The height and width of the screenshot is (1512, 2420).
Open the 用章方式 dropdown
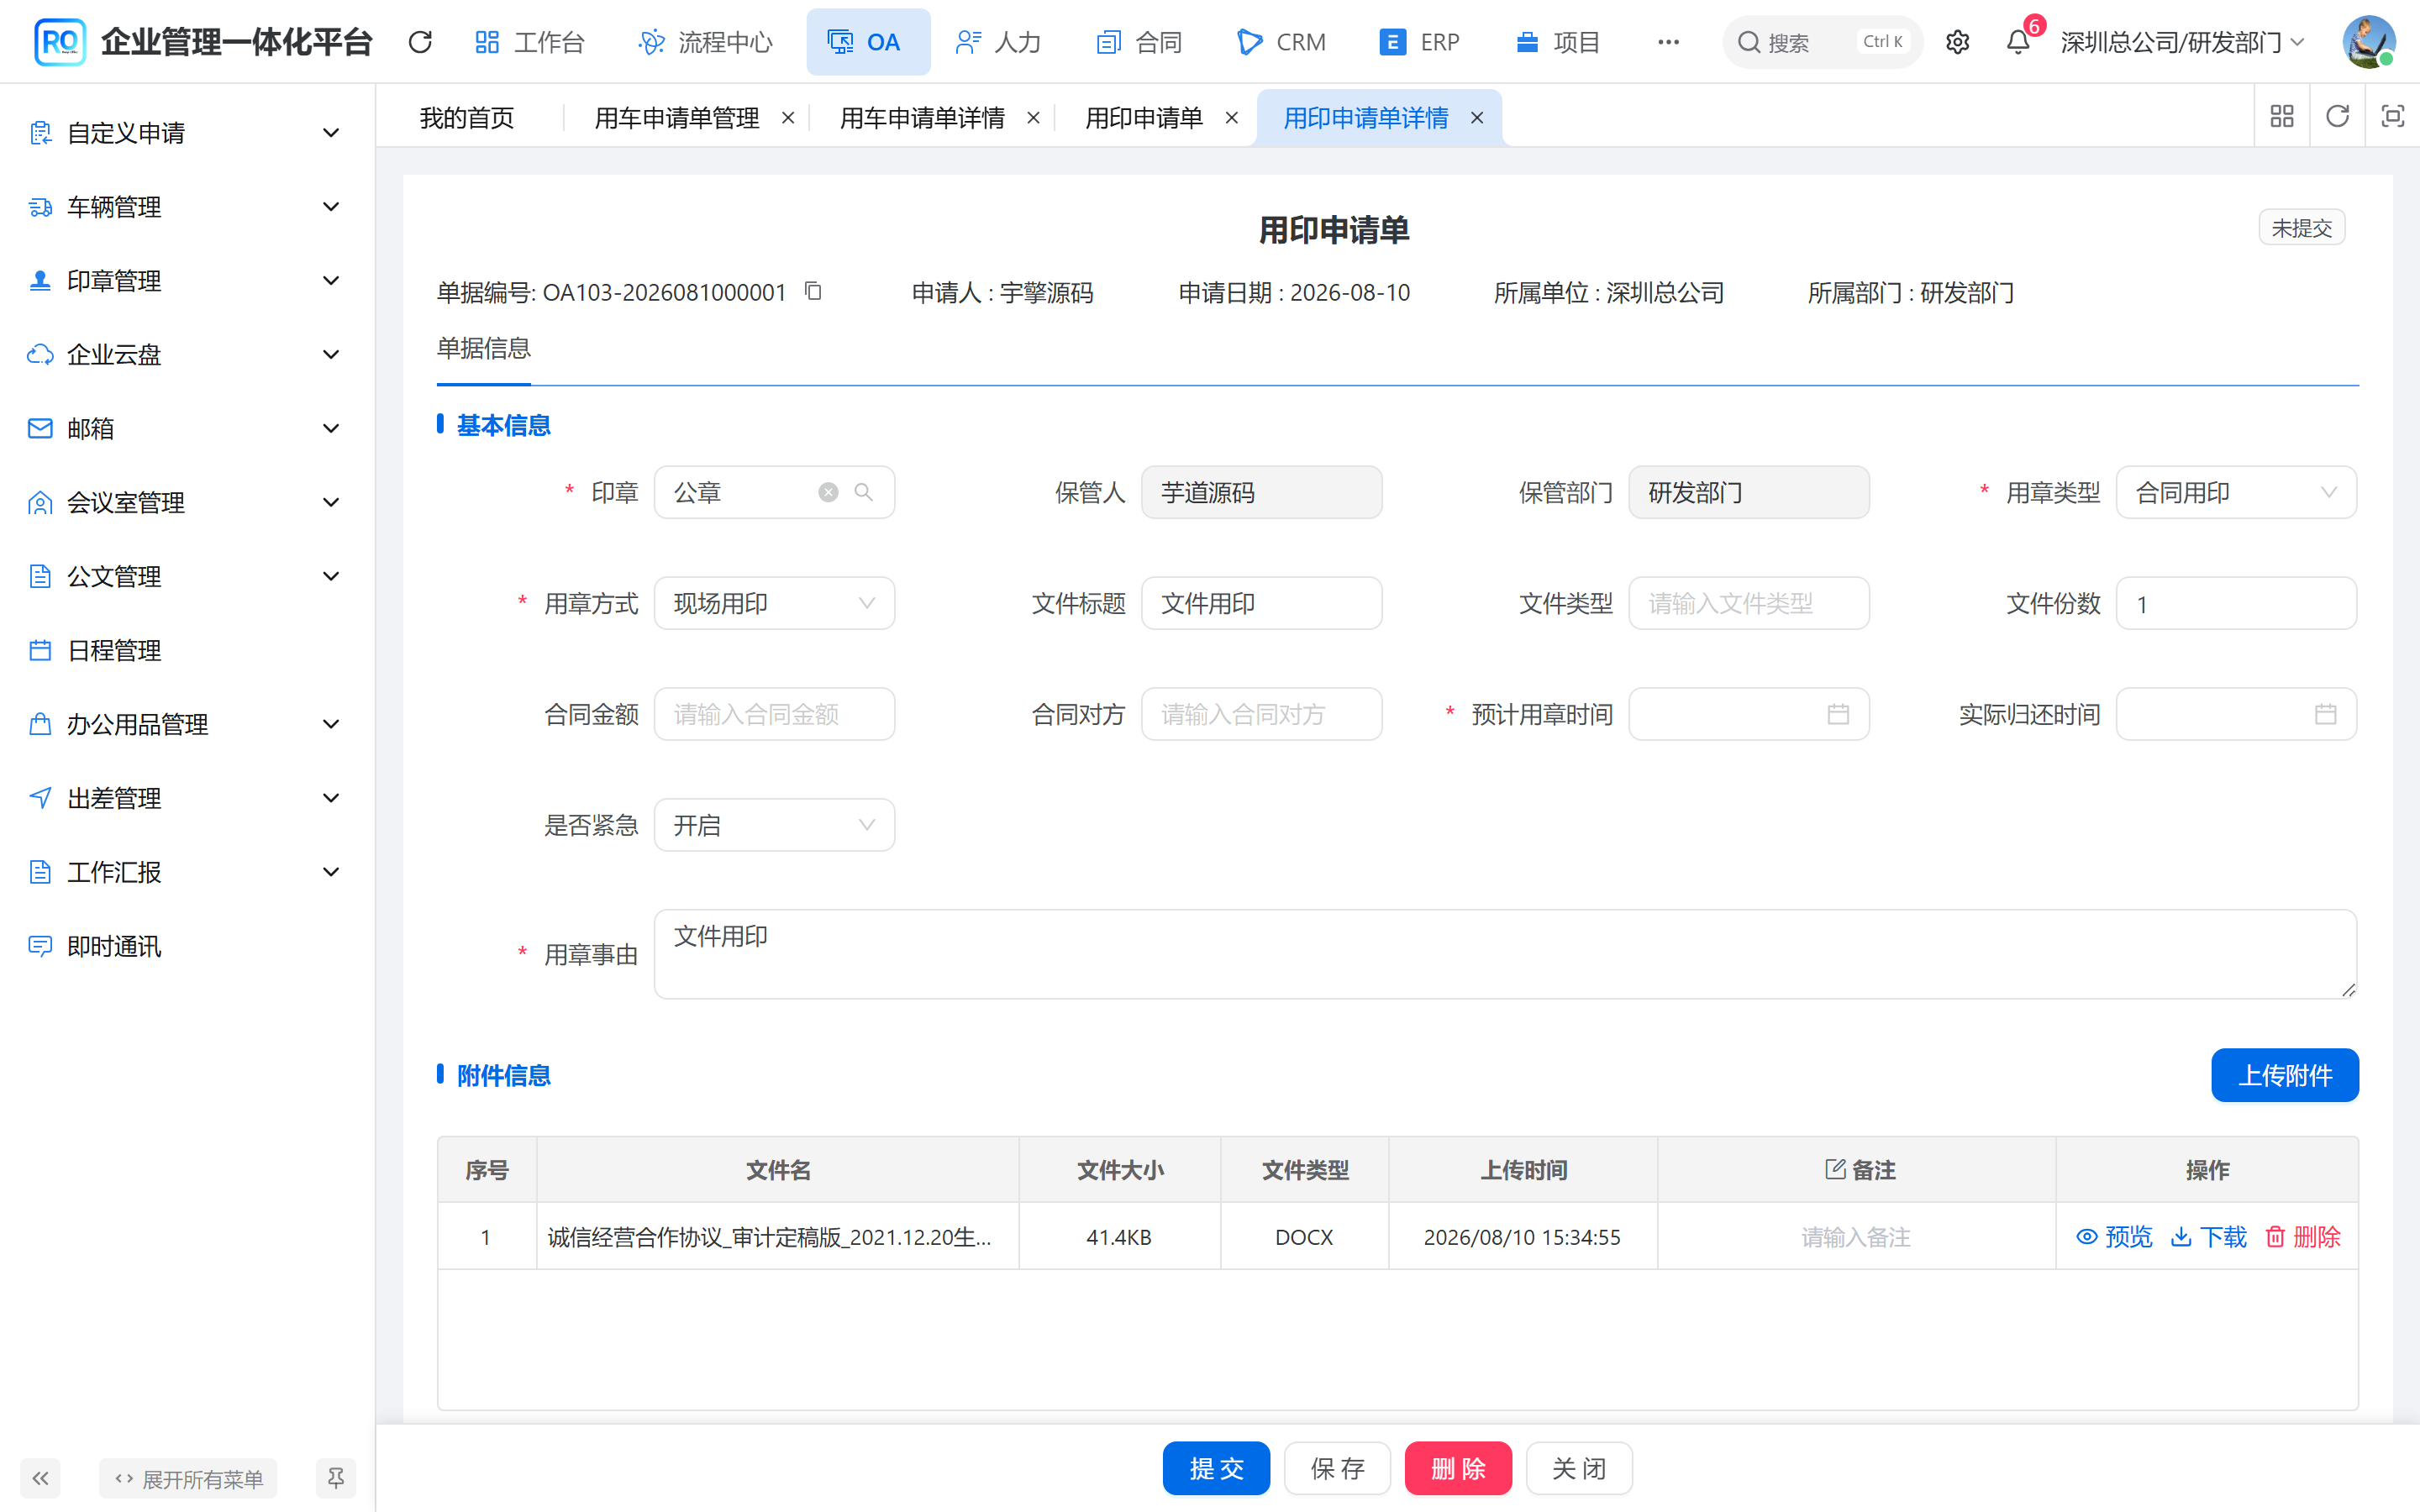click(x=774, y=603)
